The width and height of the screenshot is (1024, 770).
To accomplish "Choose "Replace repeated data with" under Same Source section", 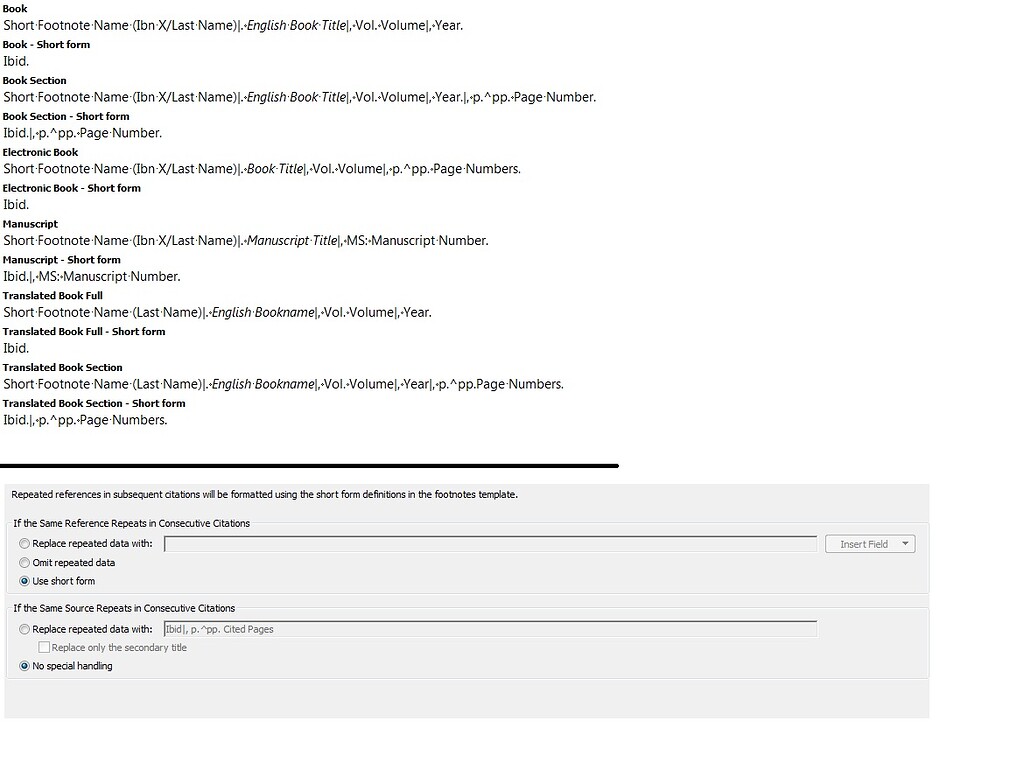I will point(24,629).
